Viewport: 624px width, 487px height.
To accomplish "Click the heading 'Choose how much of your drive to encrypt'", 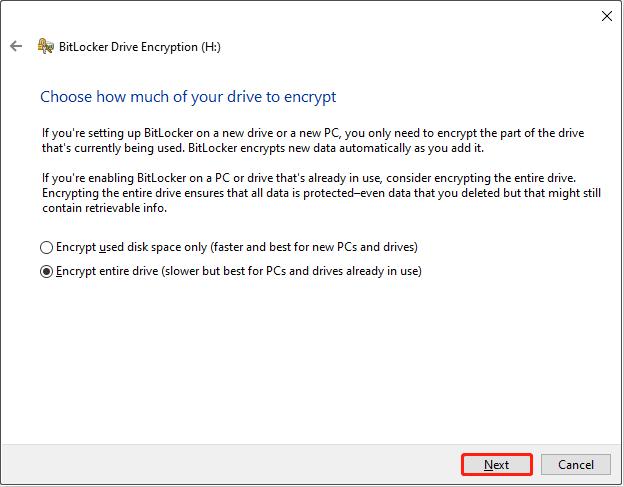I will 188,97.
